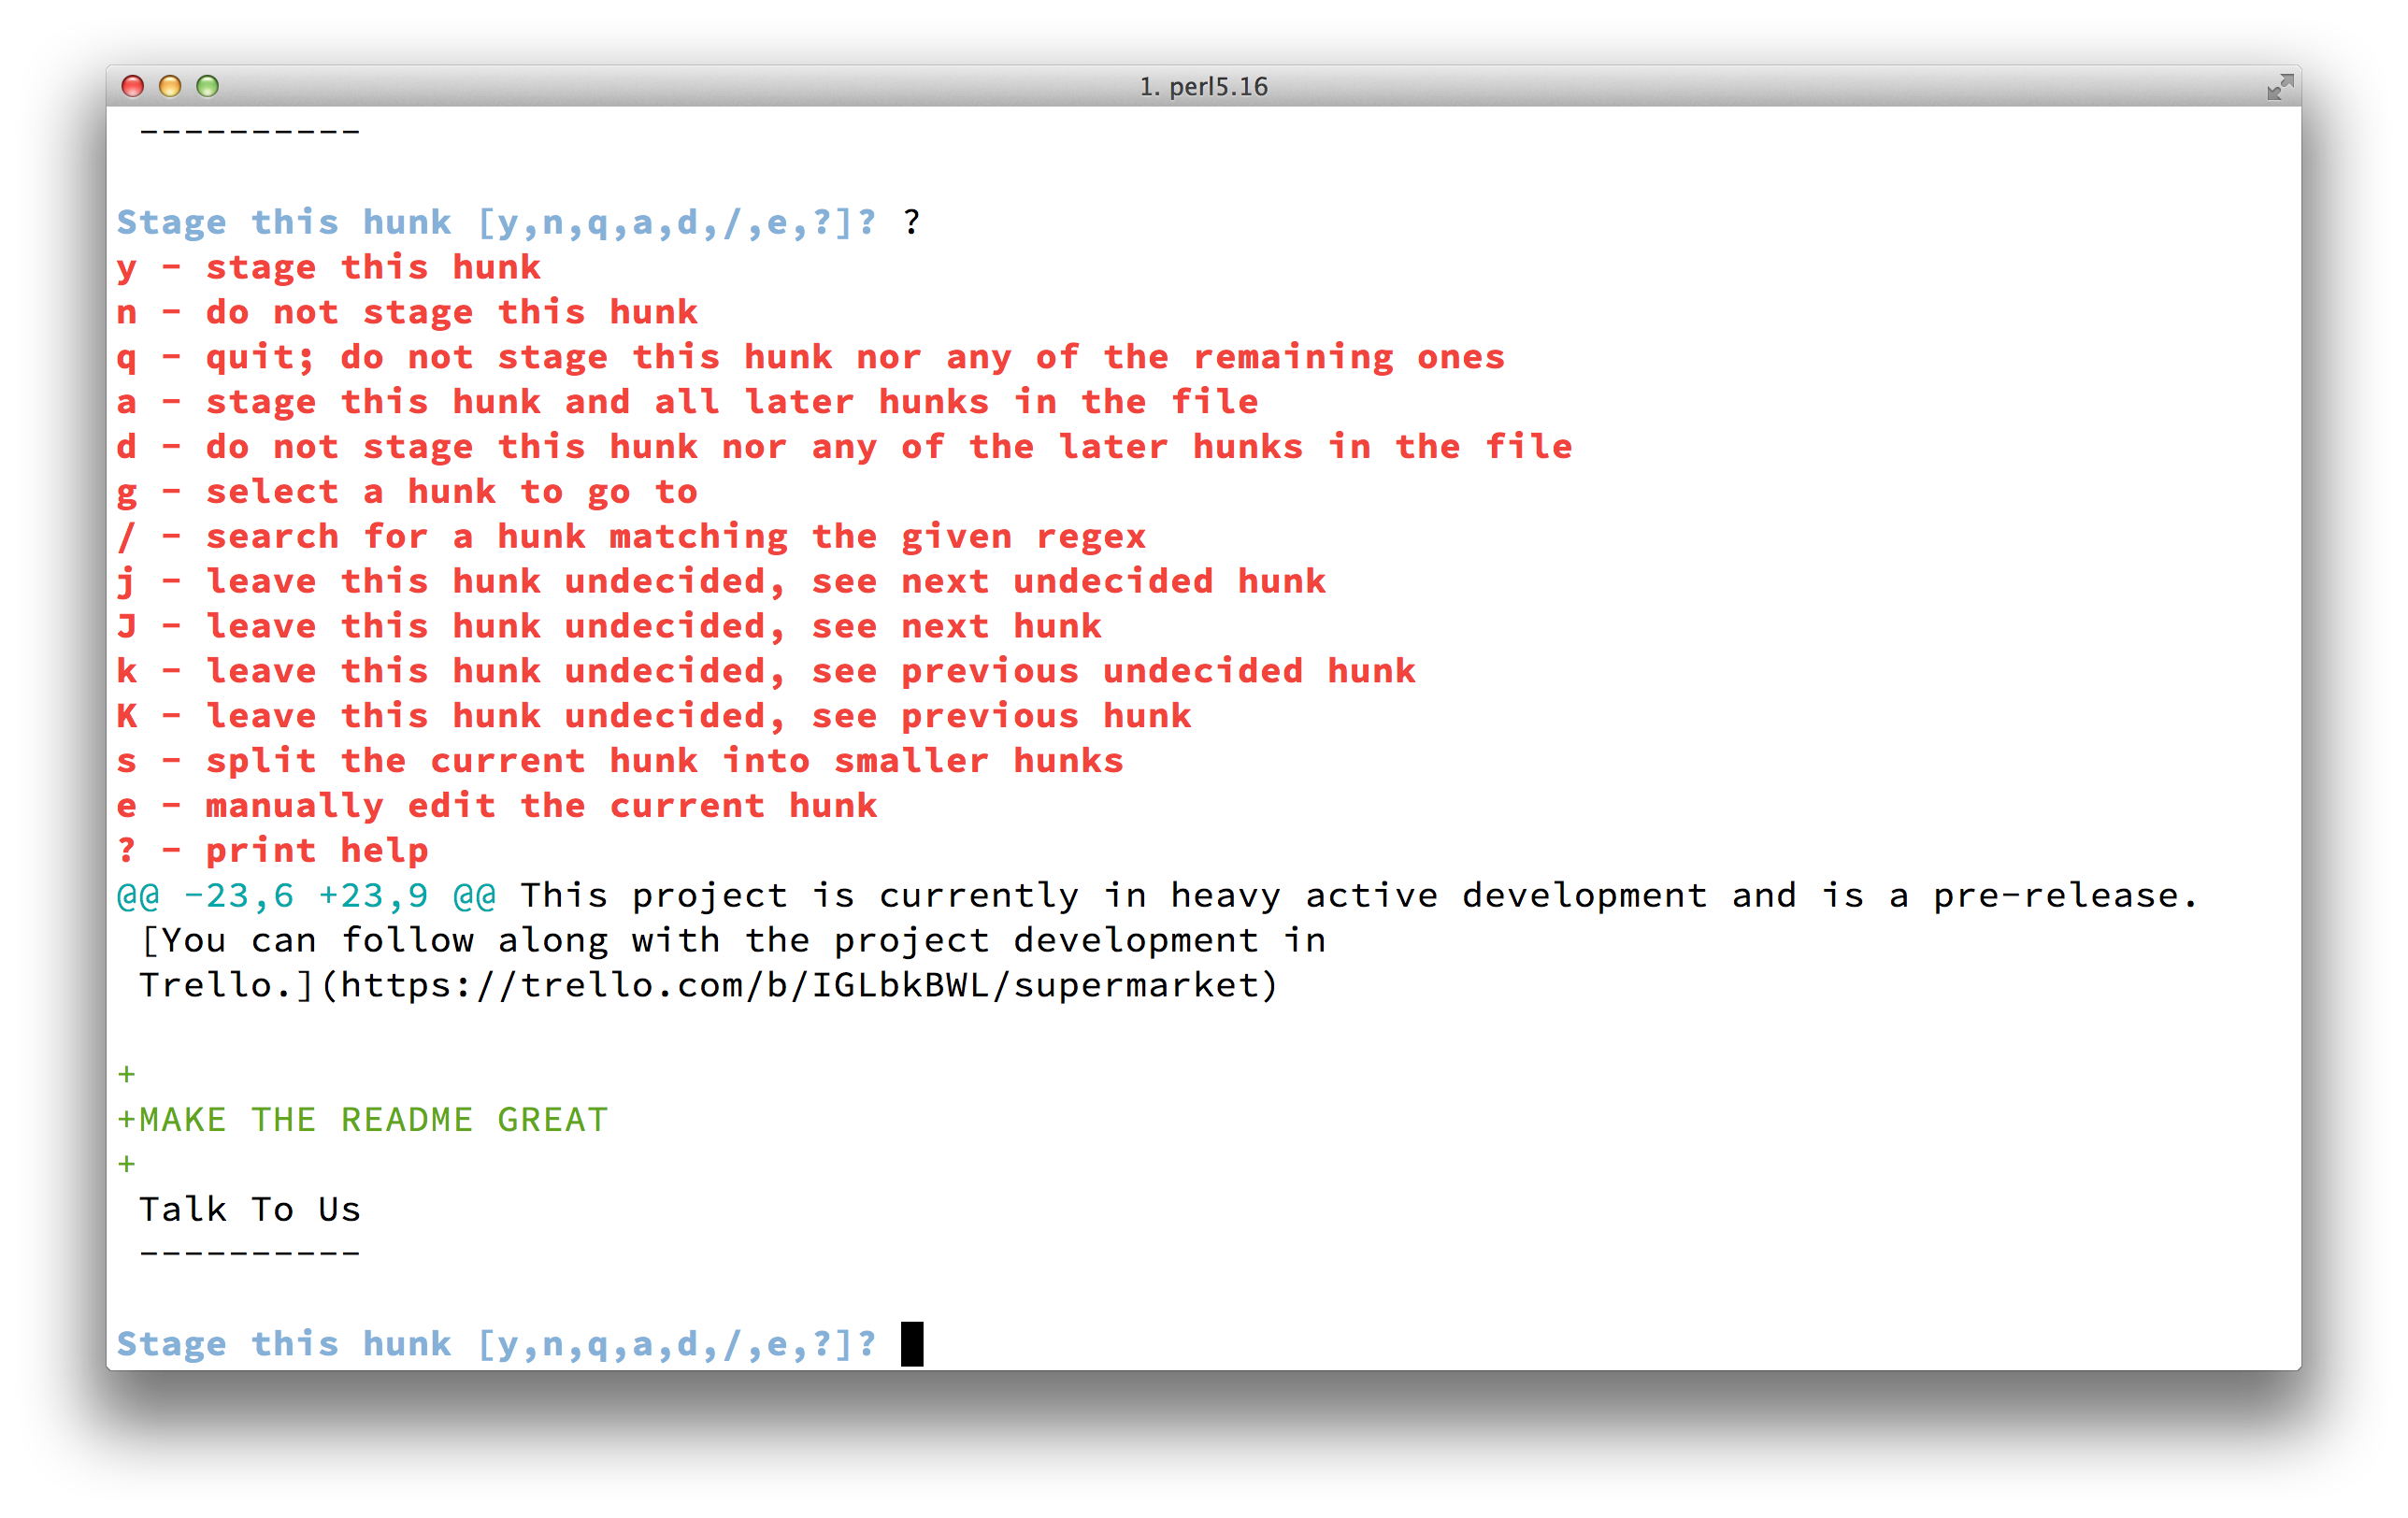Click the 'e - manually edit the current hunk' line
The image size is (2408, 1518).
[497, 806]
